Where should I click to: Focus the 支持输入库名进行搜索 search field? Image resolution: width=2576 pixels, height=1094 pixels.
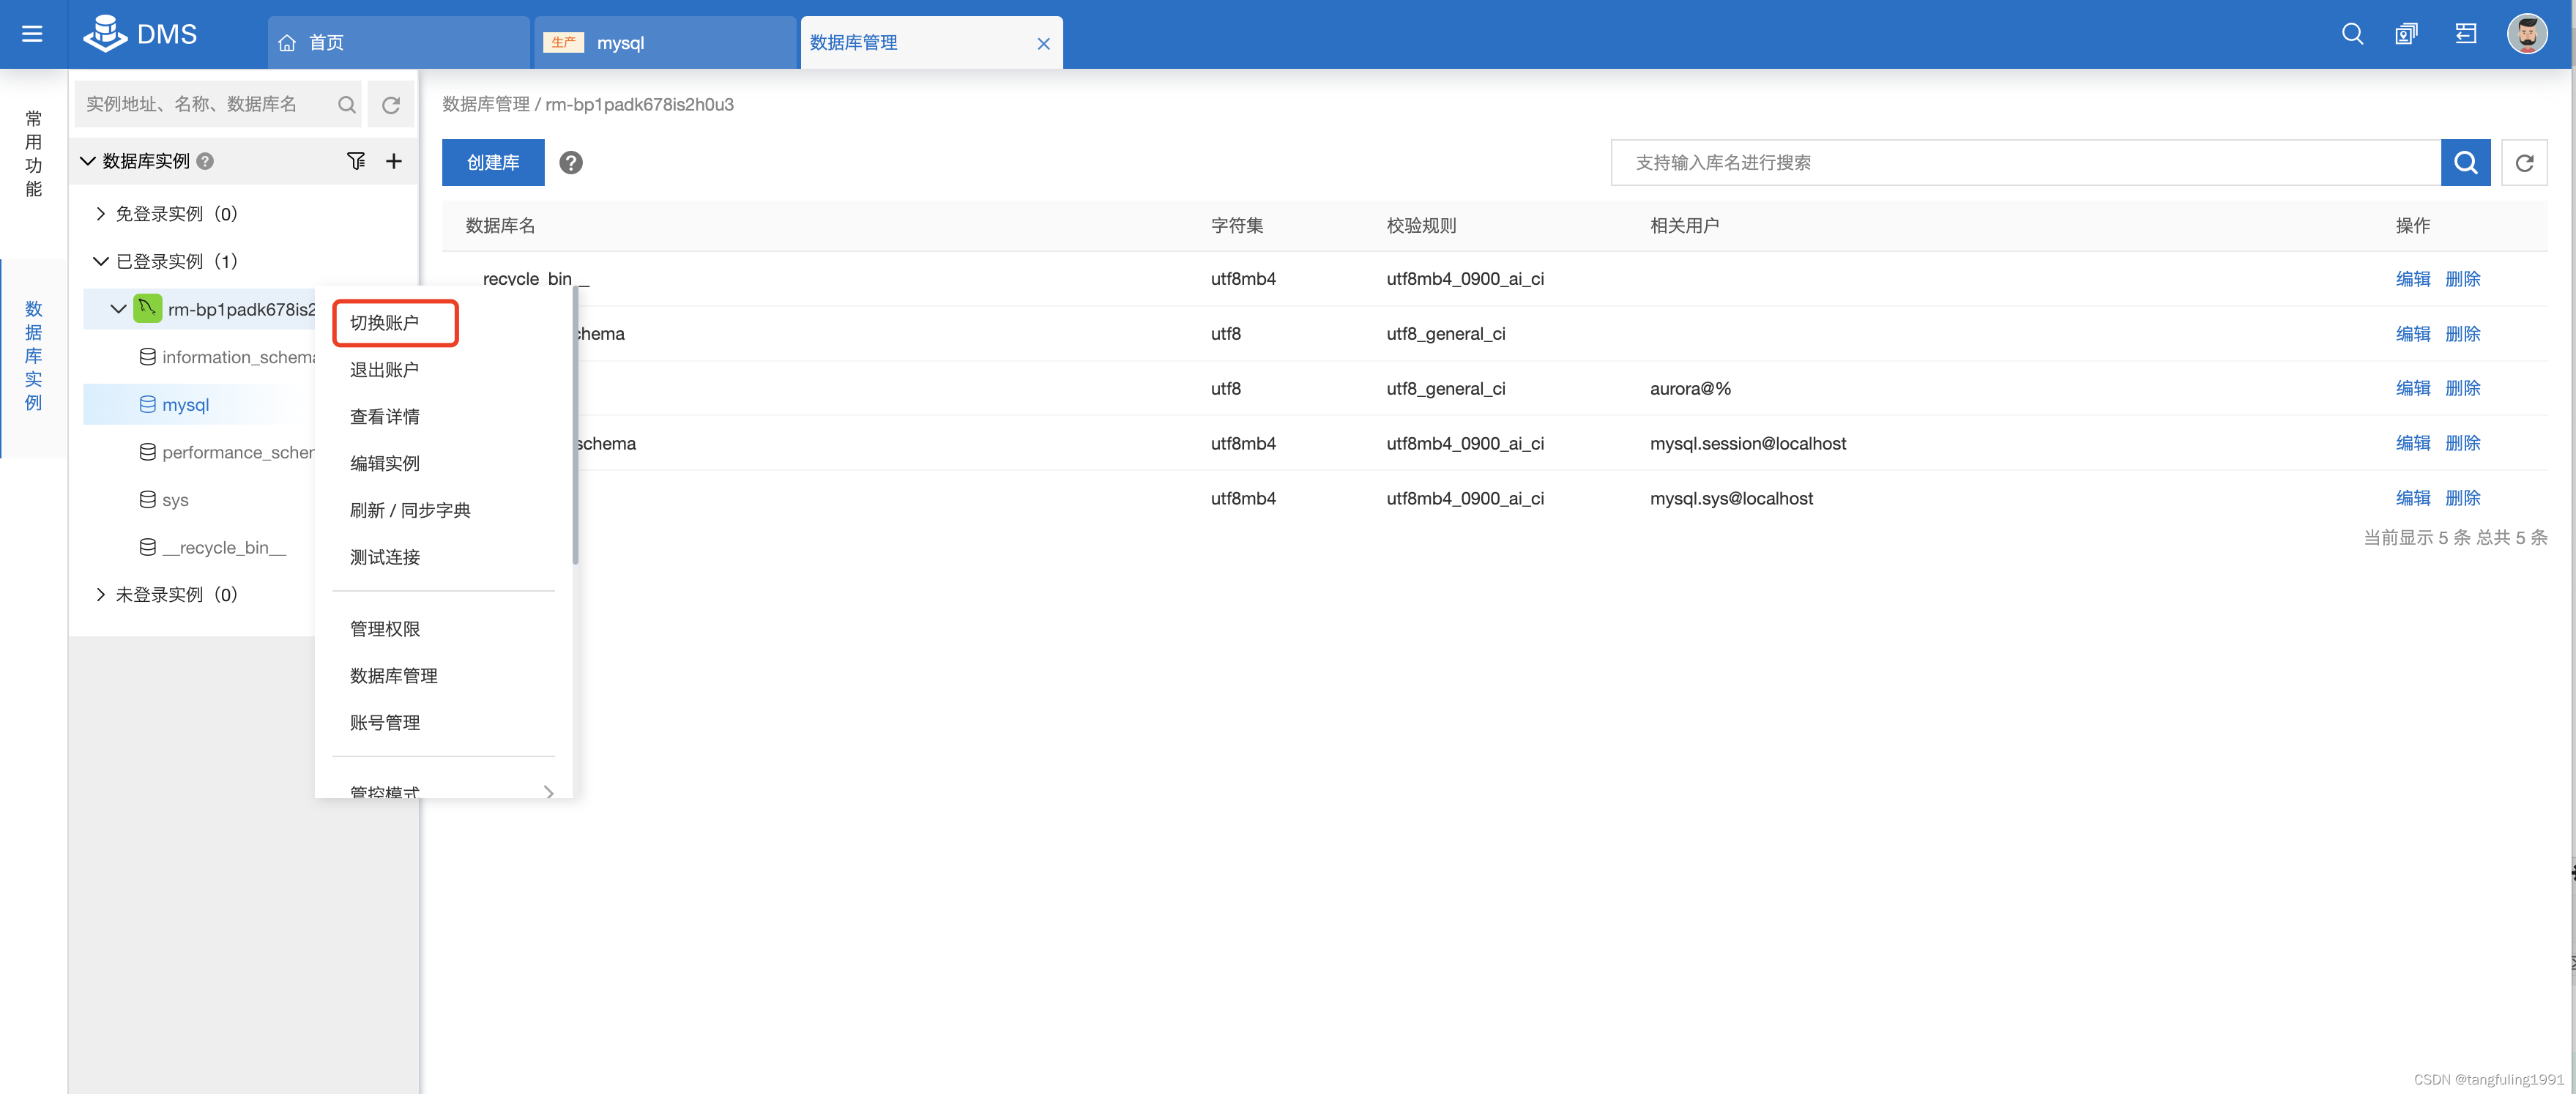pyautogui.click(x=2025, y=162)
